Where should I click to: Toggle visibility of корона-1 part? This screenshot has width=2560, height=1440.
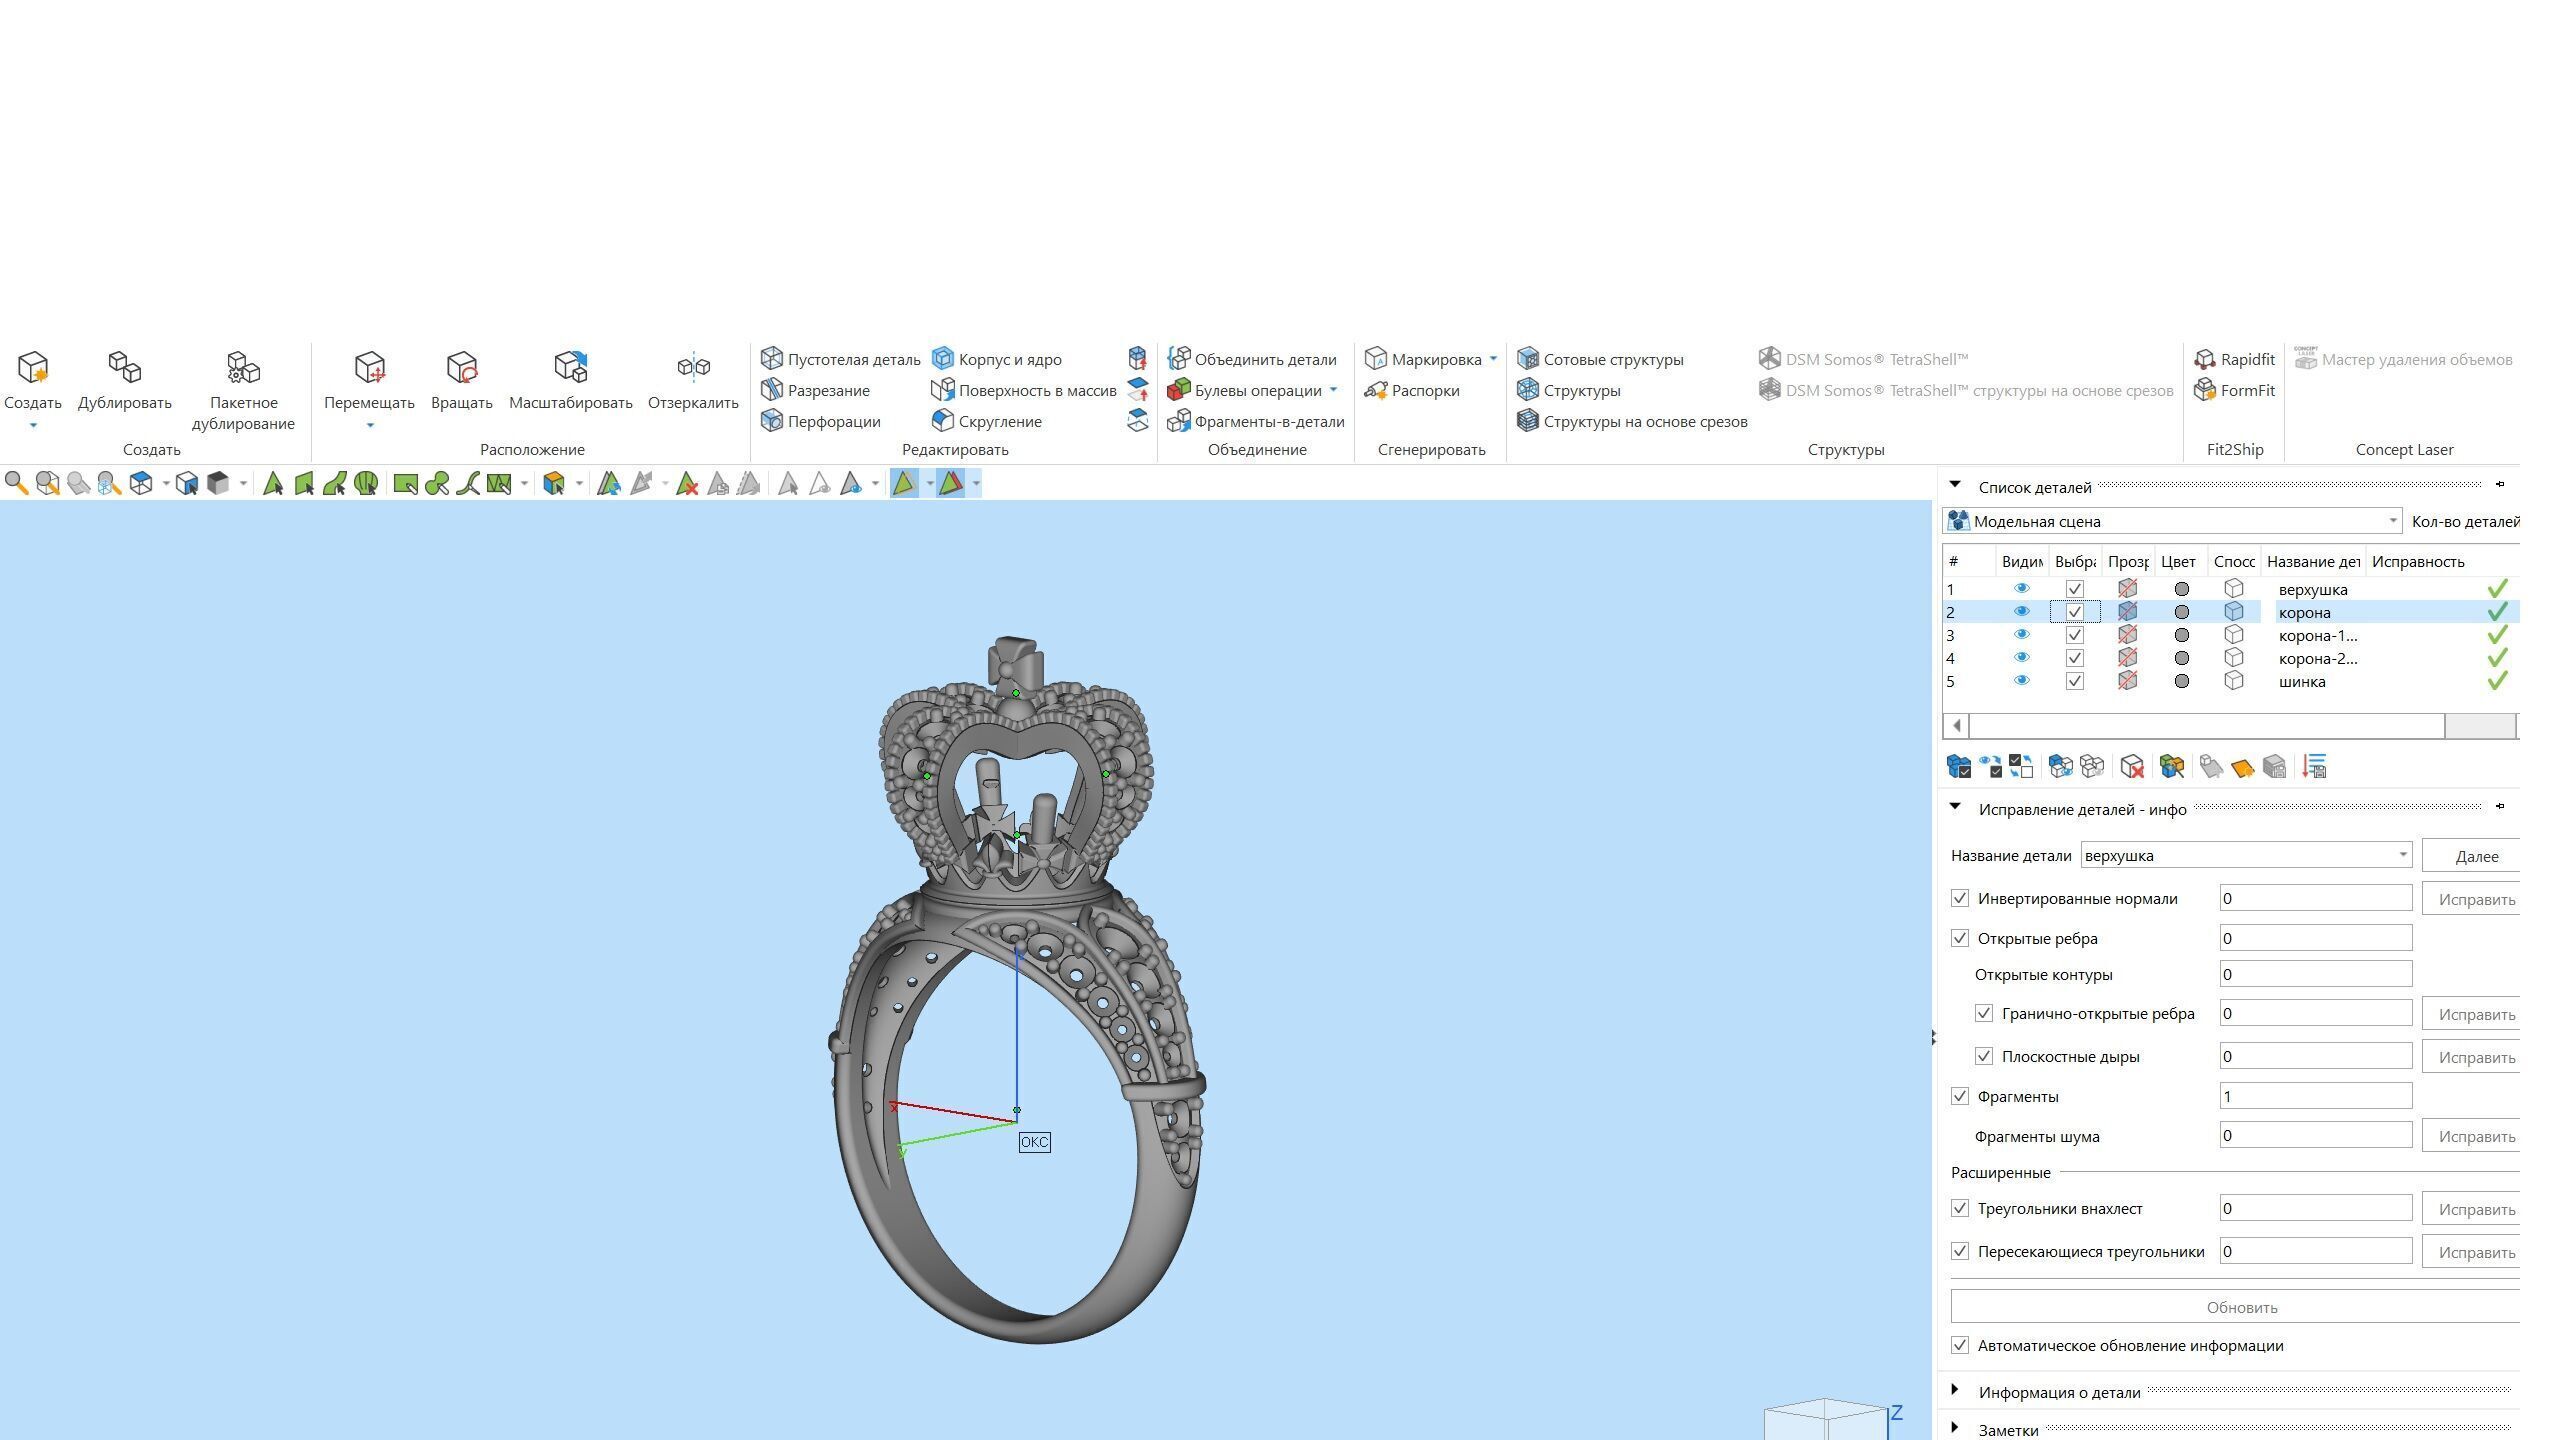coord(2021,635)
